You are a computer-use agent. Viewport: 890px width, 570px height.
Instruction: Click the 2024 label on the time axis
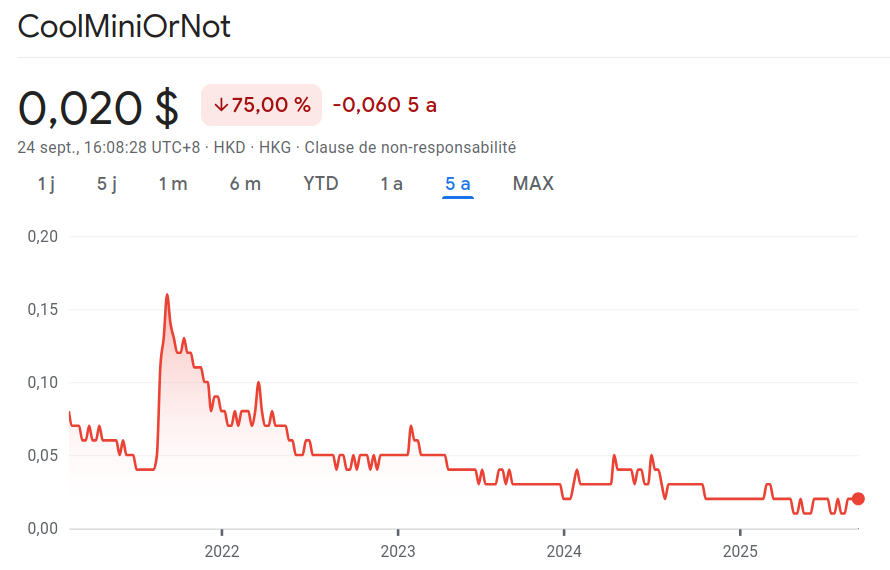[564, 551]
